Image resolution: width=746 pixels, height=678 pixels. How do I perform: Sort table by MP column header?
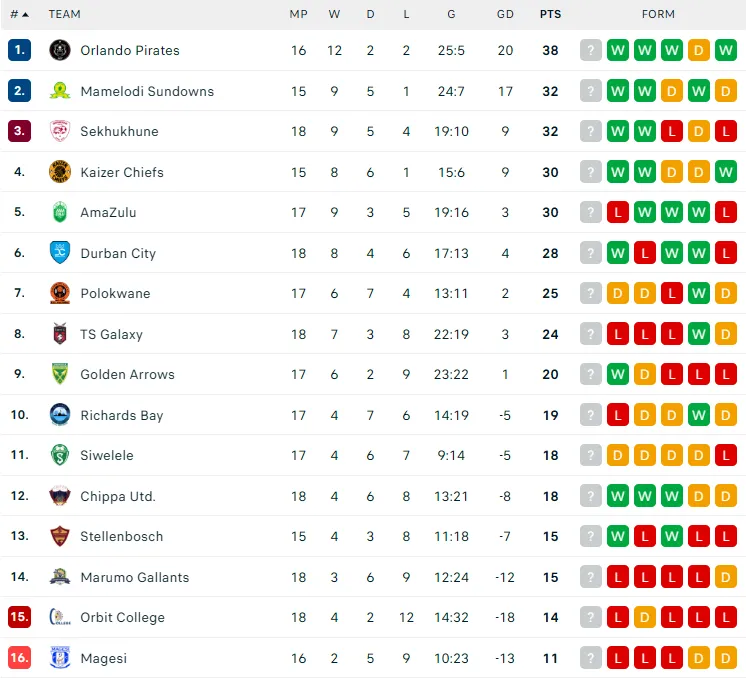(x=299, y=14)
